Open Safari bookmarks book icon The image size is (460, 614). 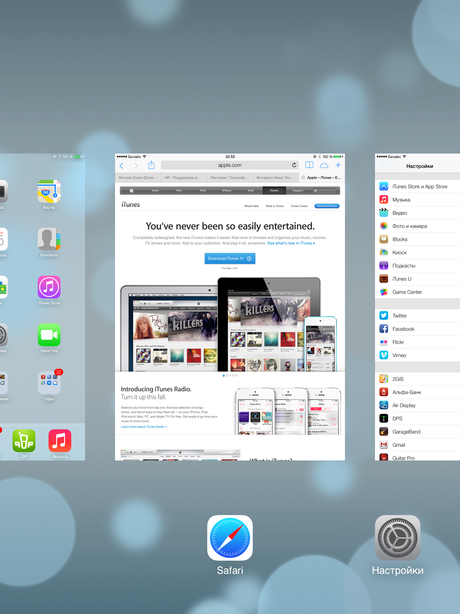309,165
